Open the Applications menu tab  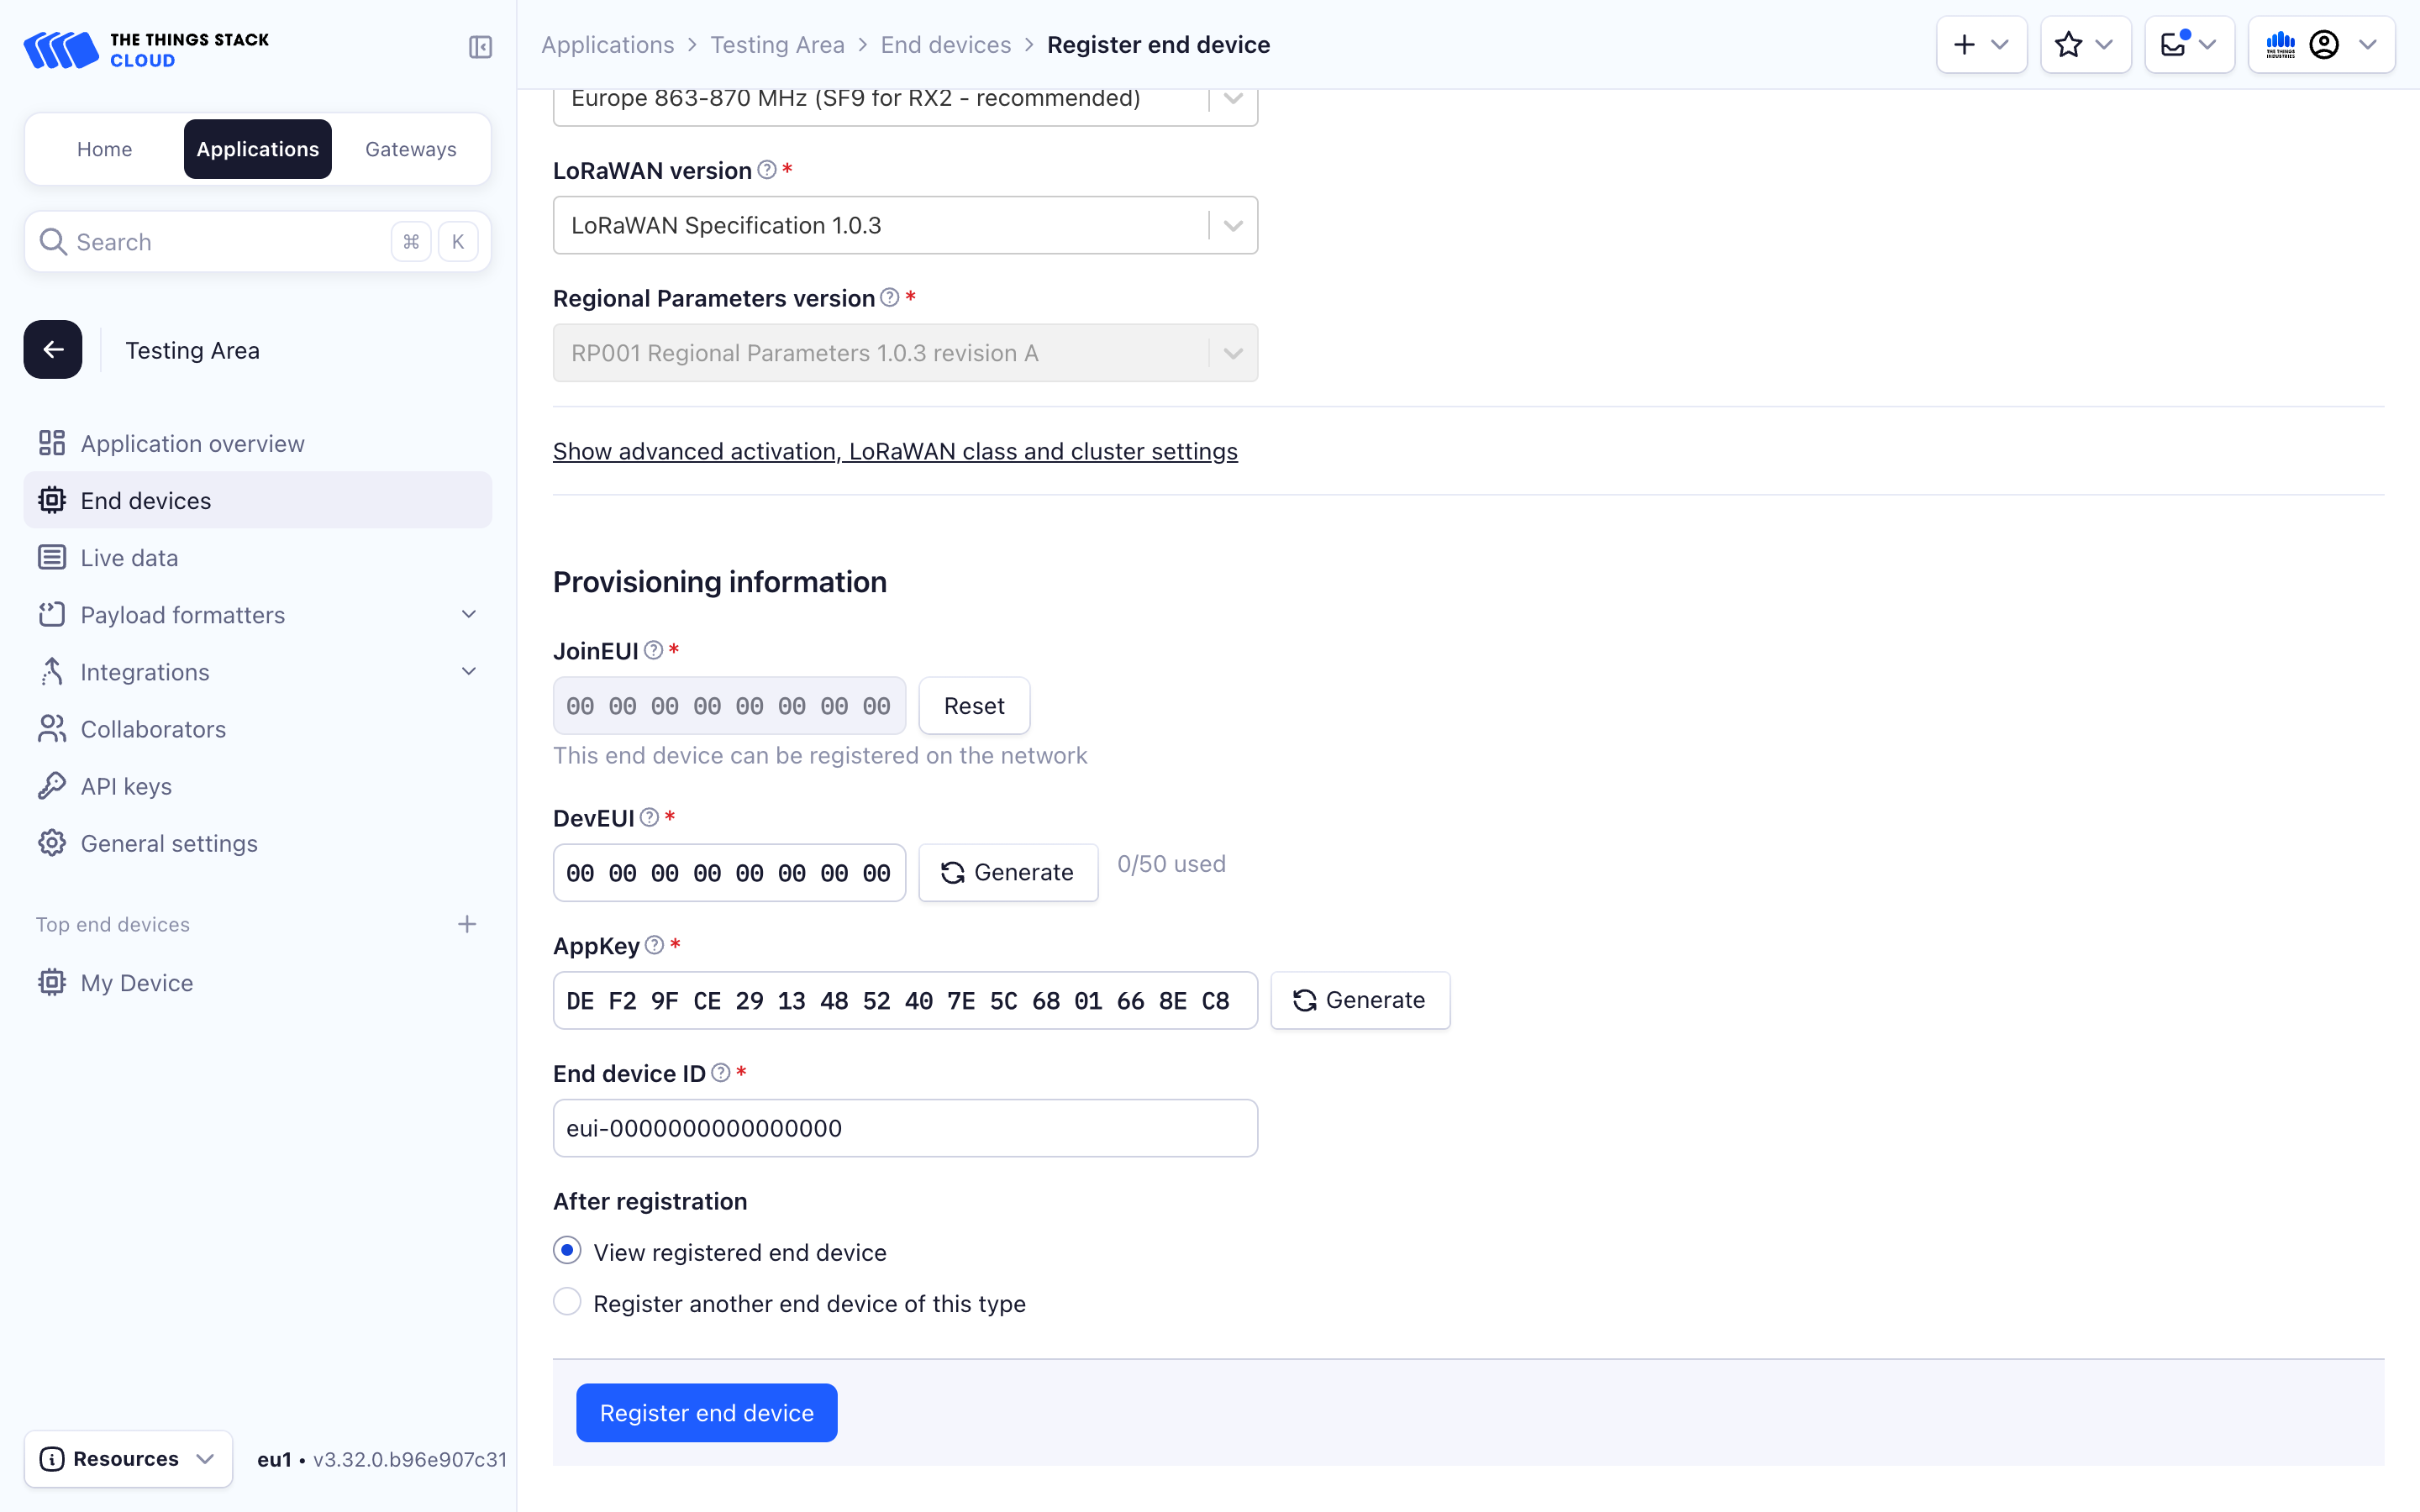pos(258,146)
